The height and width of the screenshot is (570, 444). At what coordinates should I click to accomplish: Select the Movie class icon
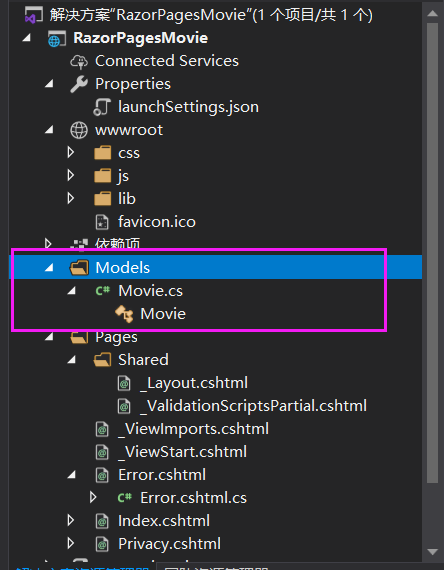pyautogui.click(x=124, y=314)
